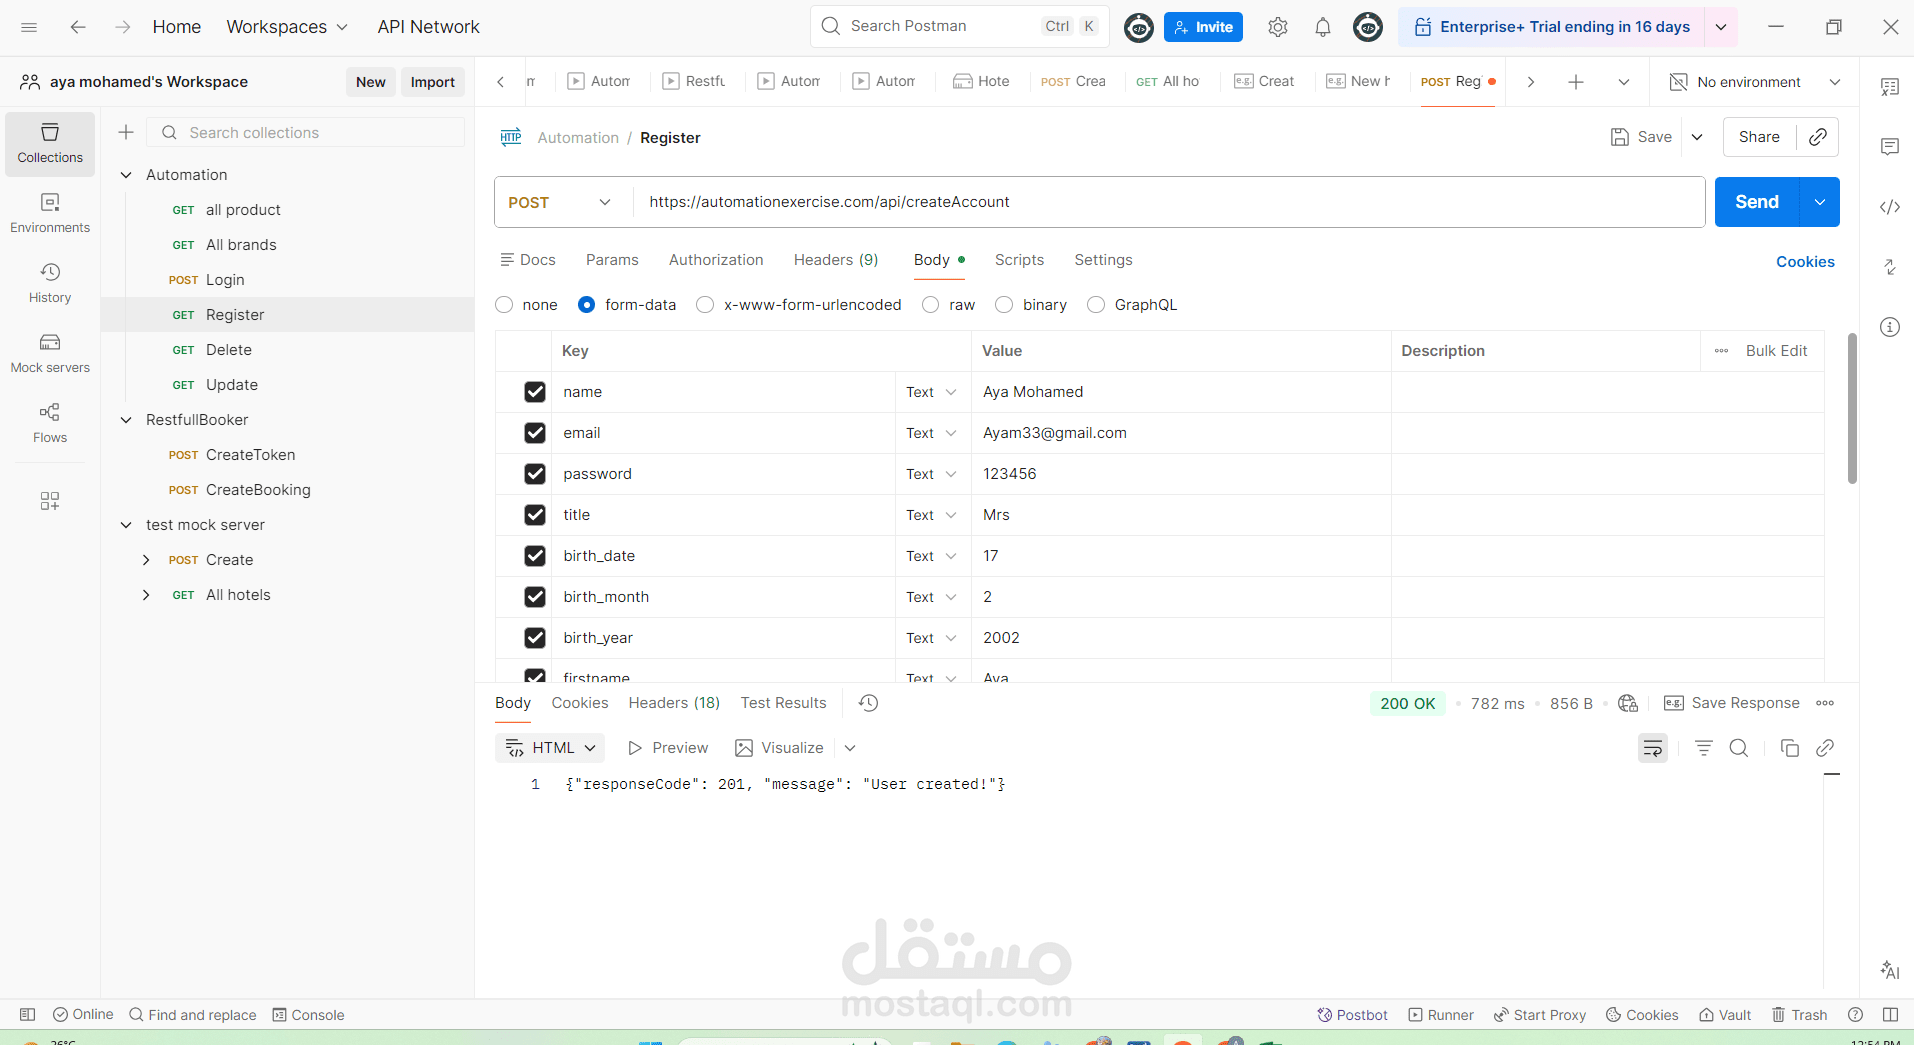Toggle word wrap in response

pos(1653,748)
